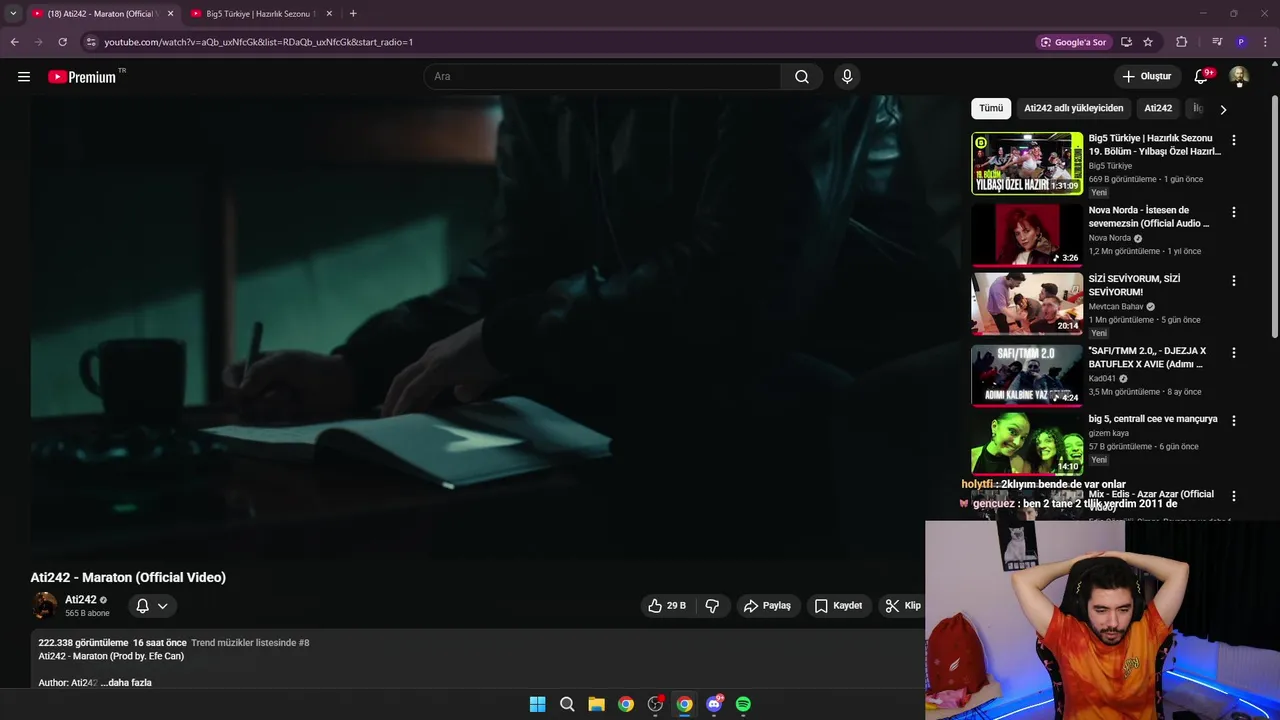This screenshot has height=720, width=1280.
Task: Share the video using Paylaş
Action: click(767, 605)
